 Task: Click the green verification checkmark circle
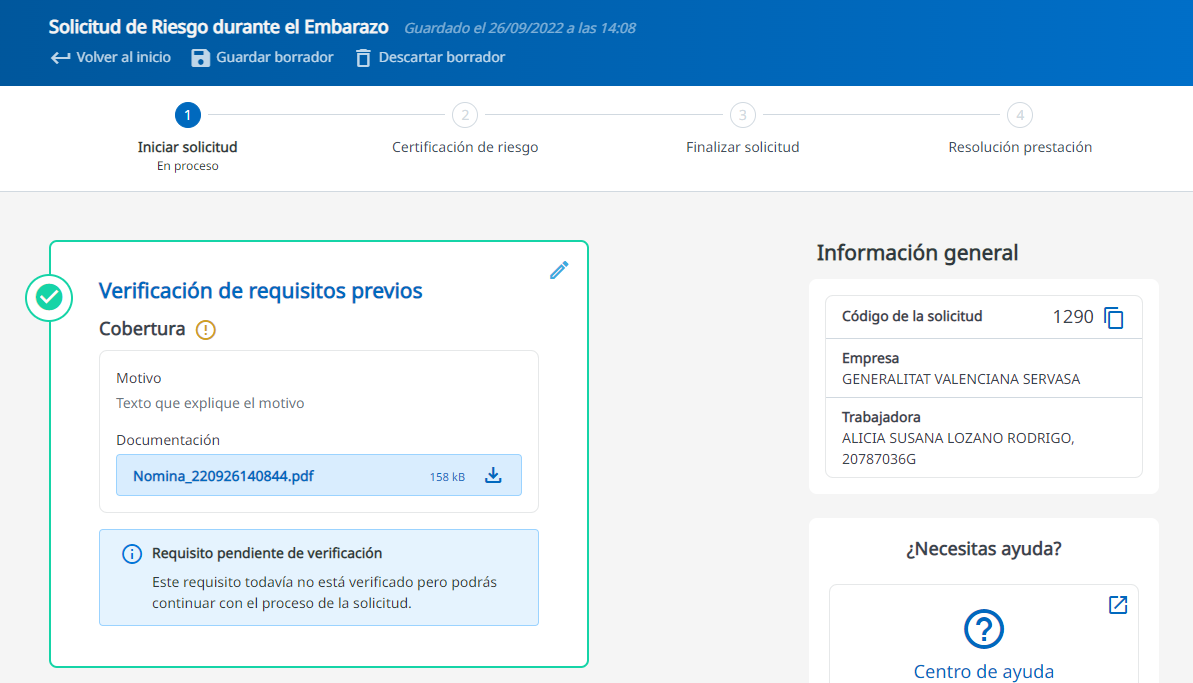49,297
